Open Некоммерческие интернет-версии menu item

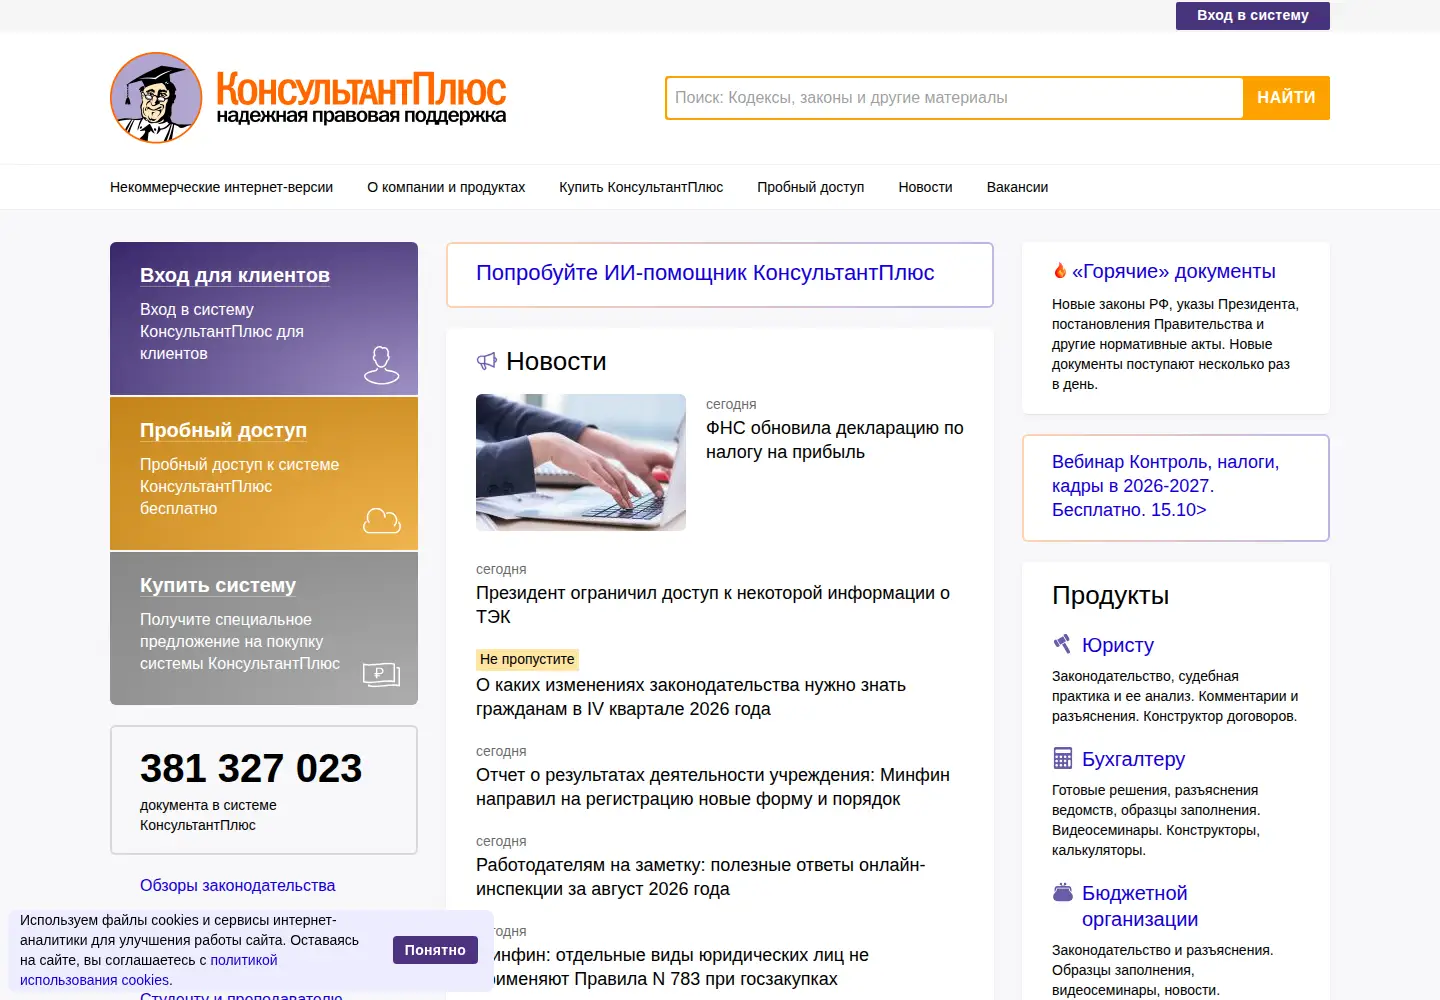[x=221, y=187]
